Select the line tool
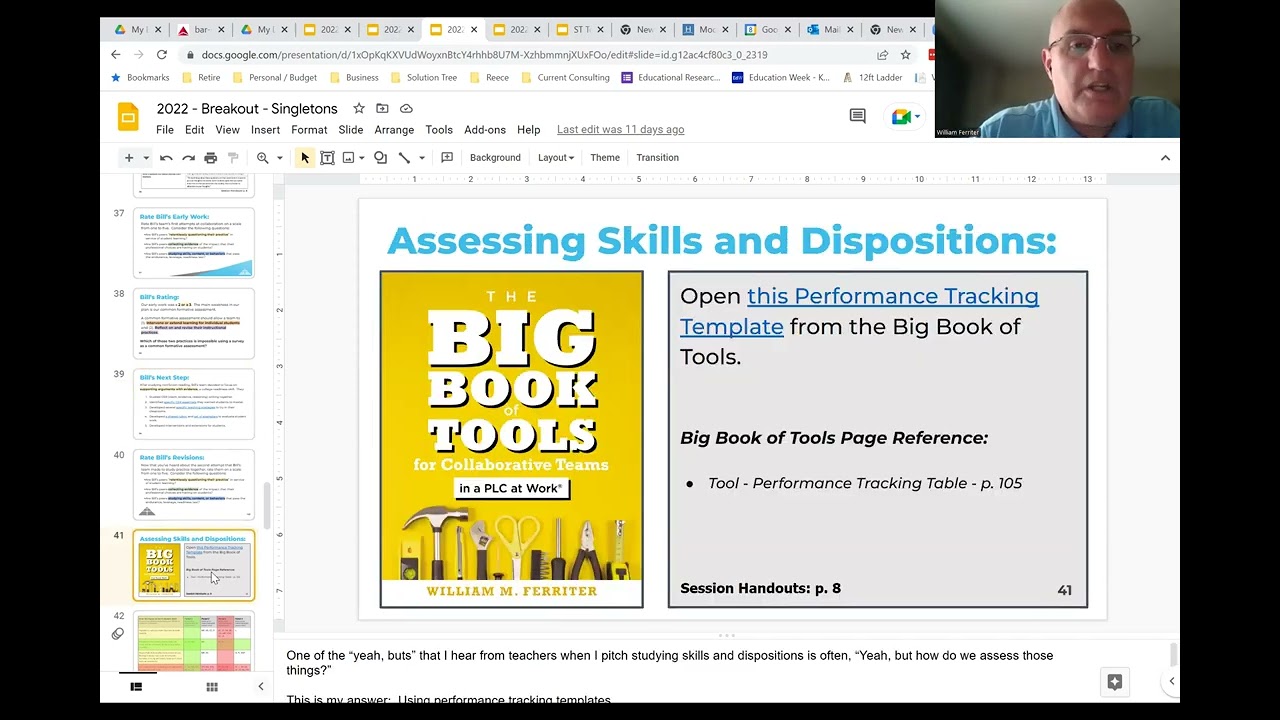The height and width of the screenshot is (720, 1280). click(x=404, y=158)
